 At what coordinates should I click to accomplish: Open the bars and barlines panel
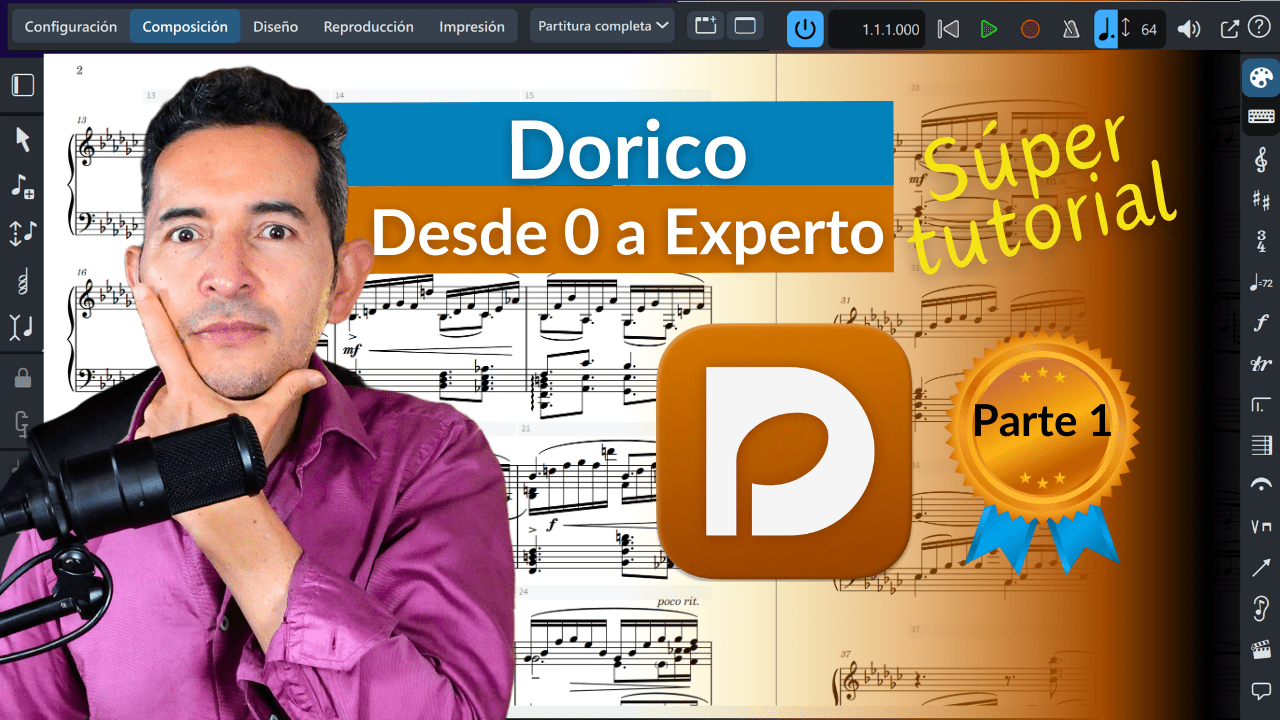[1261, 445]
